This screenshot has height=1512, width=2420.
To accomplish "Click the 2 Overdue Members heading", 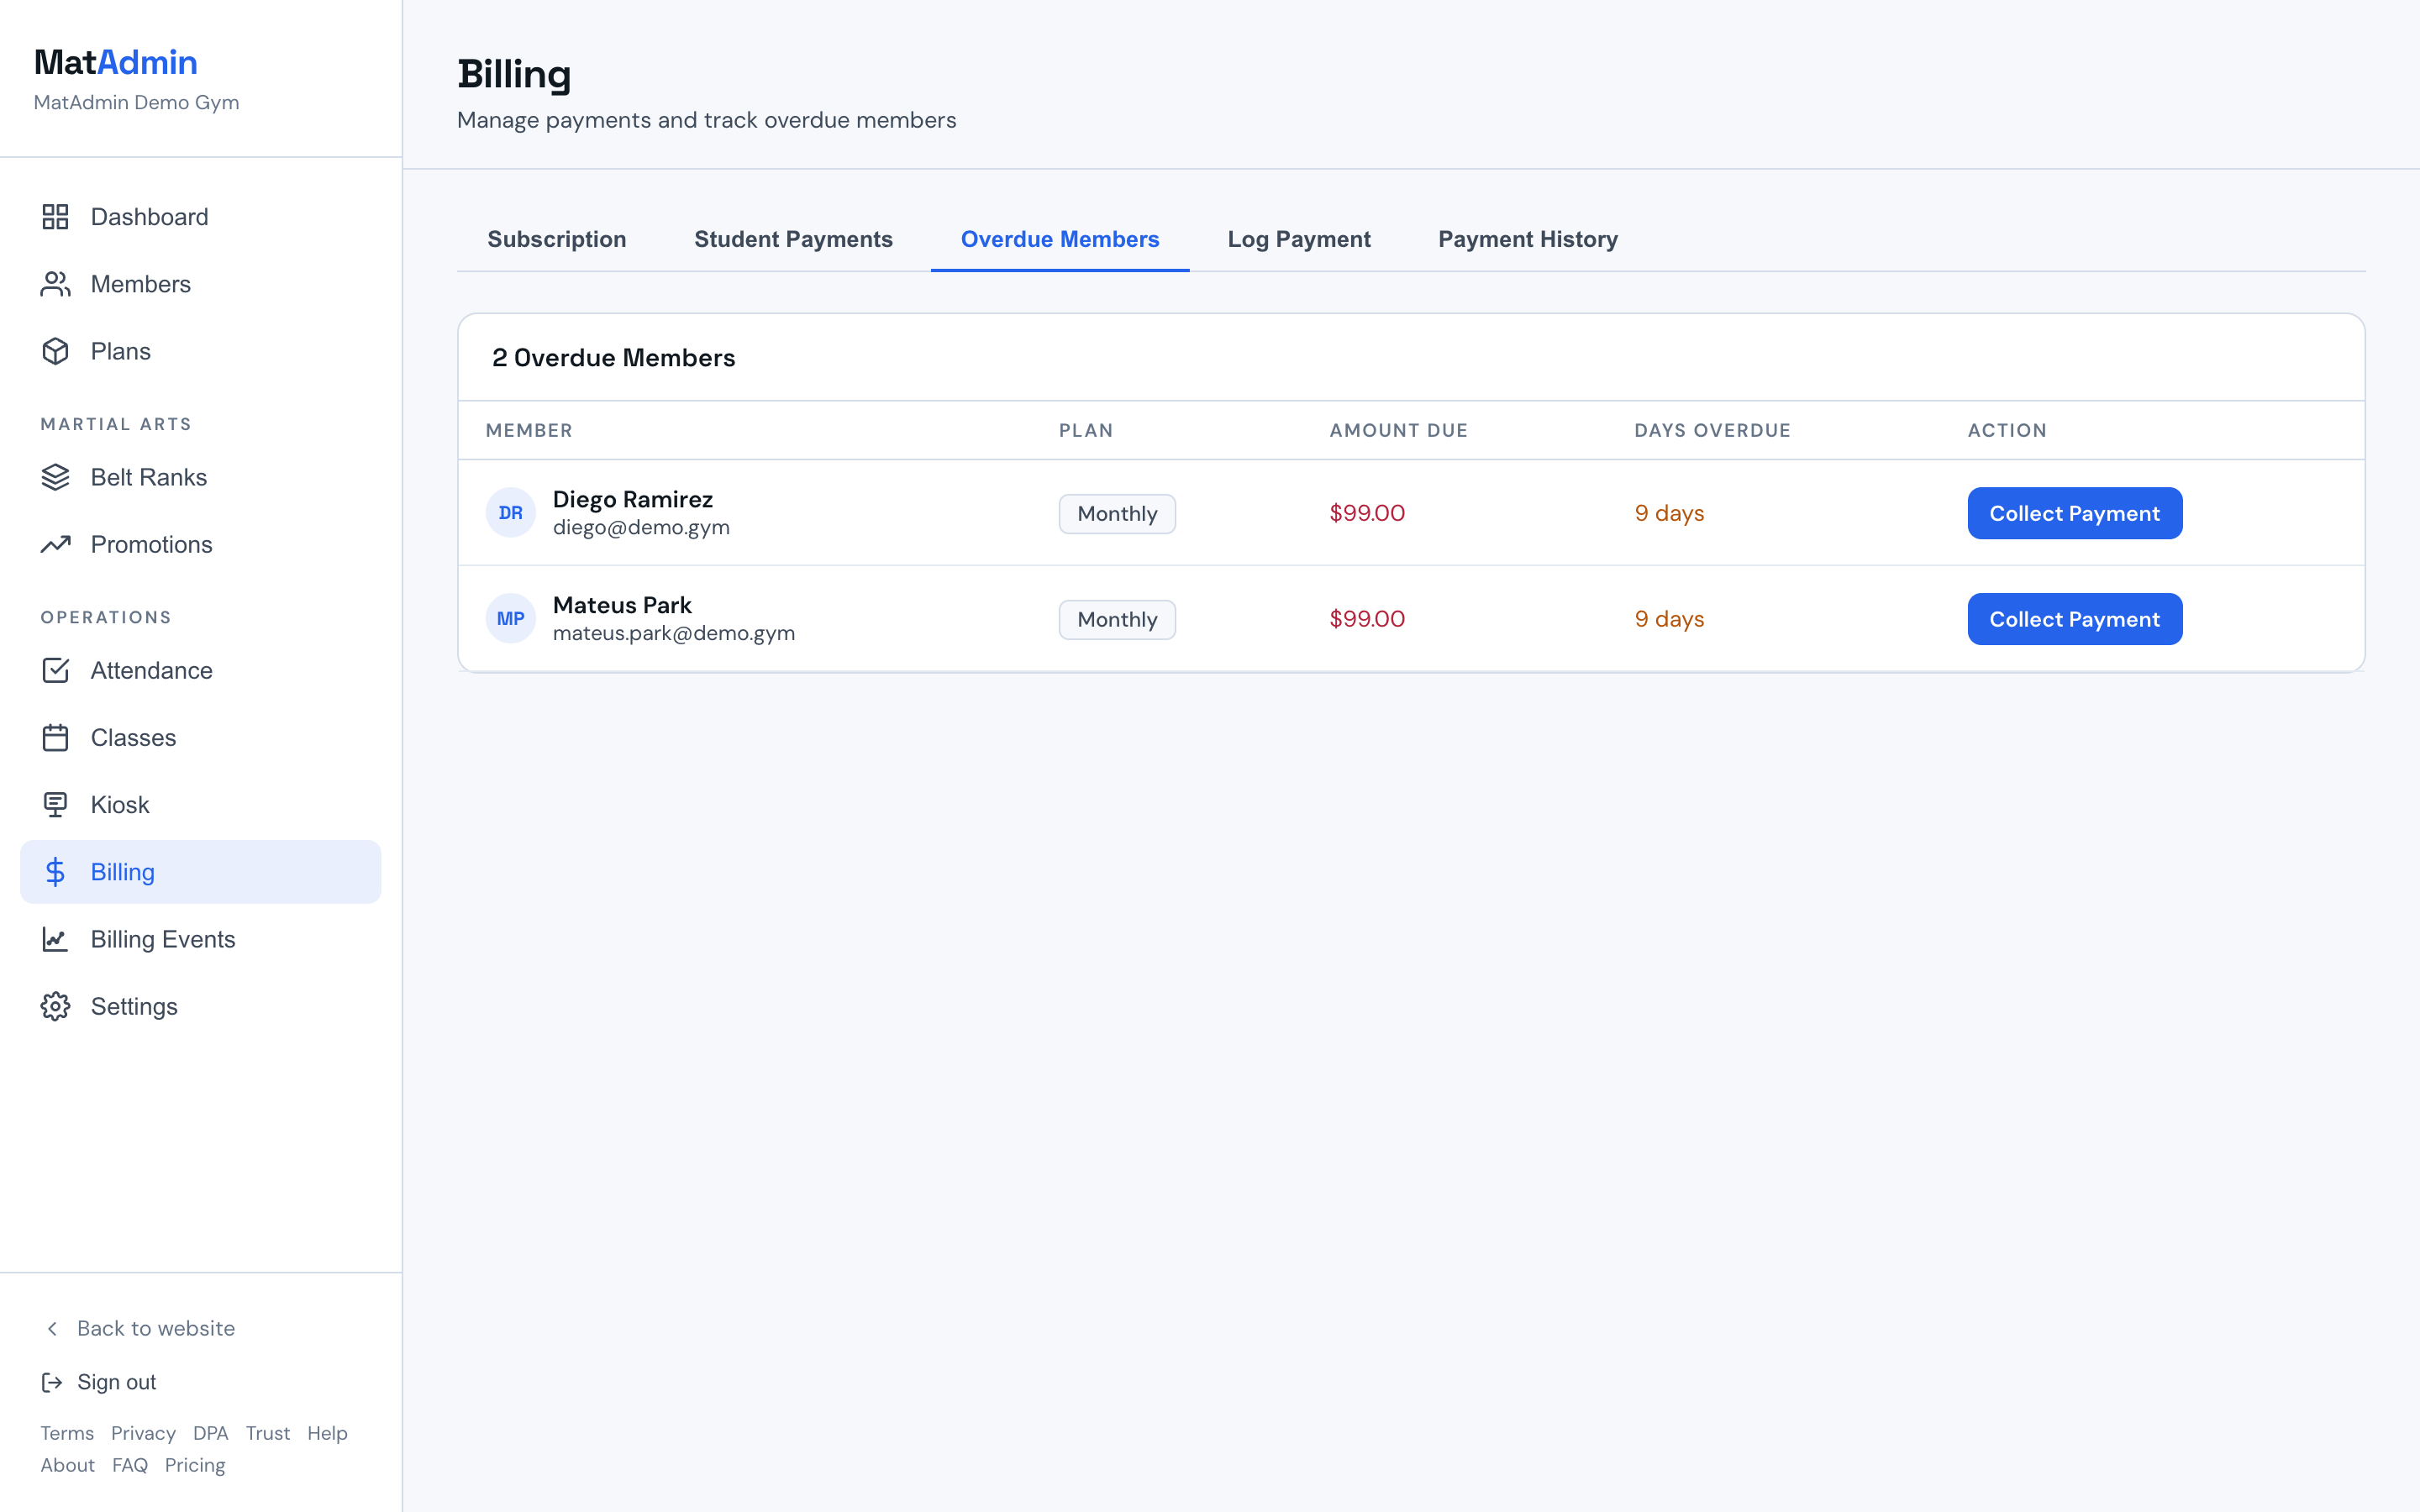I will pyautogui.click(x=613, y=358).
